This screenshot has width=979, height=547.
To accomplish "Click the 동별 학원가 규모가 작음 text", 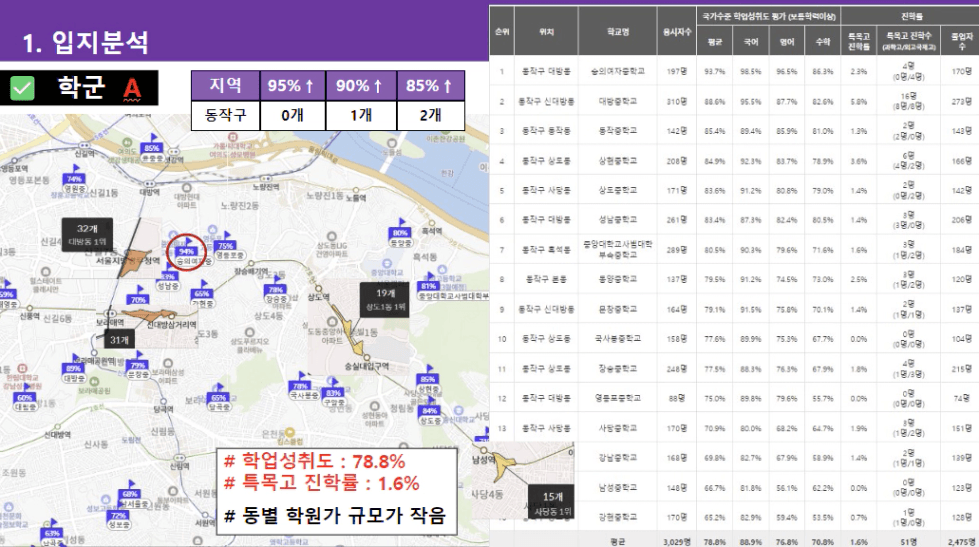I will tap(335, 515).
